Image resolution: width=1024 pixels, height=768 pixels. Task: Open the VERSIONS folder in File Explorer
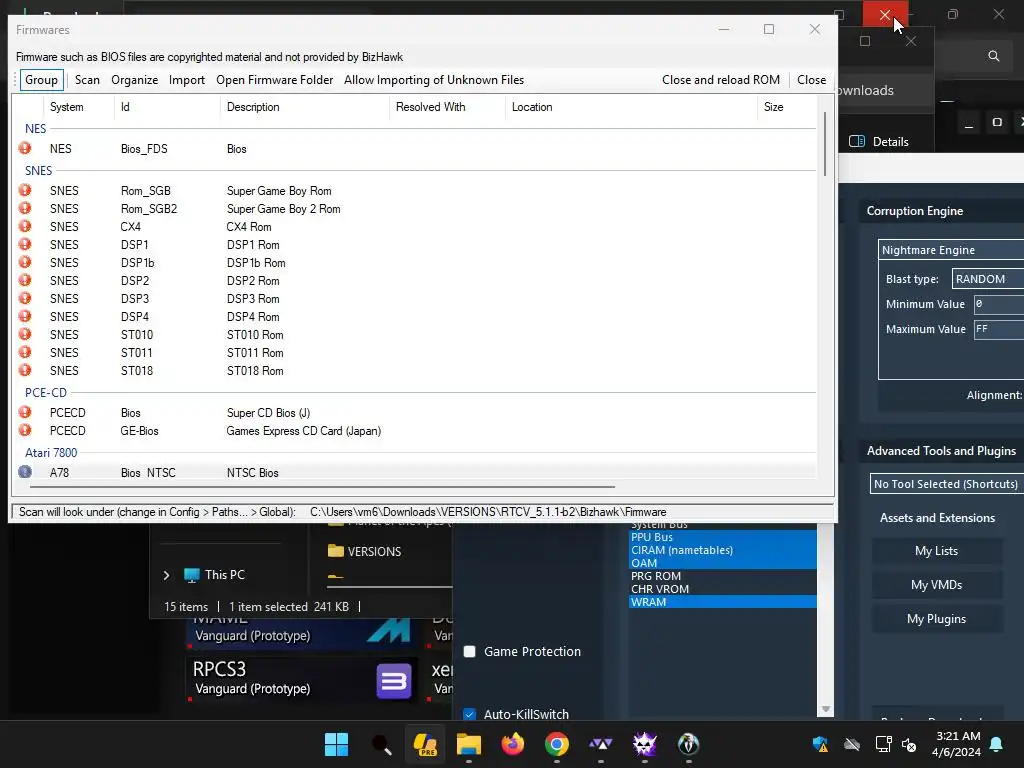[x=364, y=551]
